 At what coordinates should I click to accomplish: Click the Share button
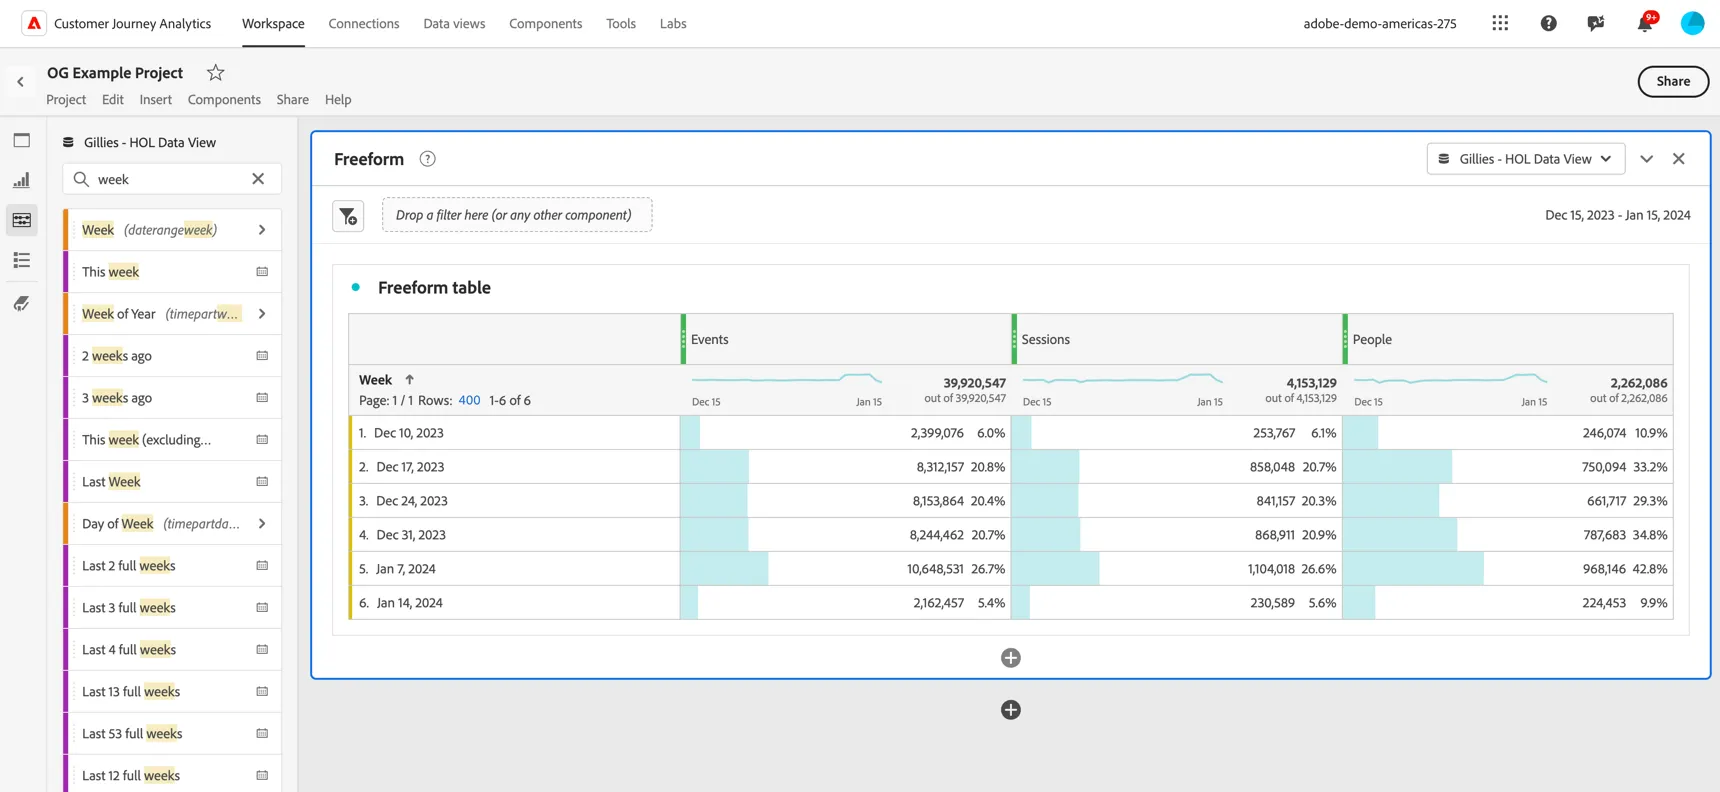click(x=1673, y=81)
